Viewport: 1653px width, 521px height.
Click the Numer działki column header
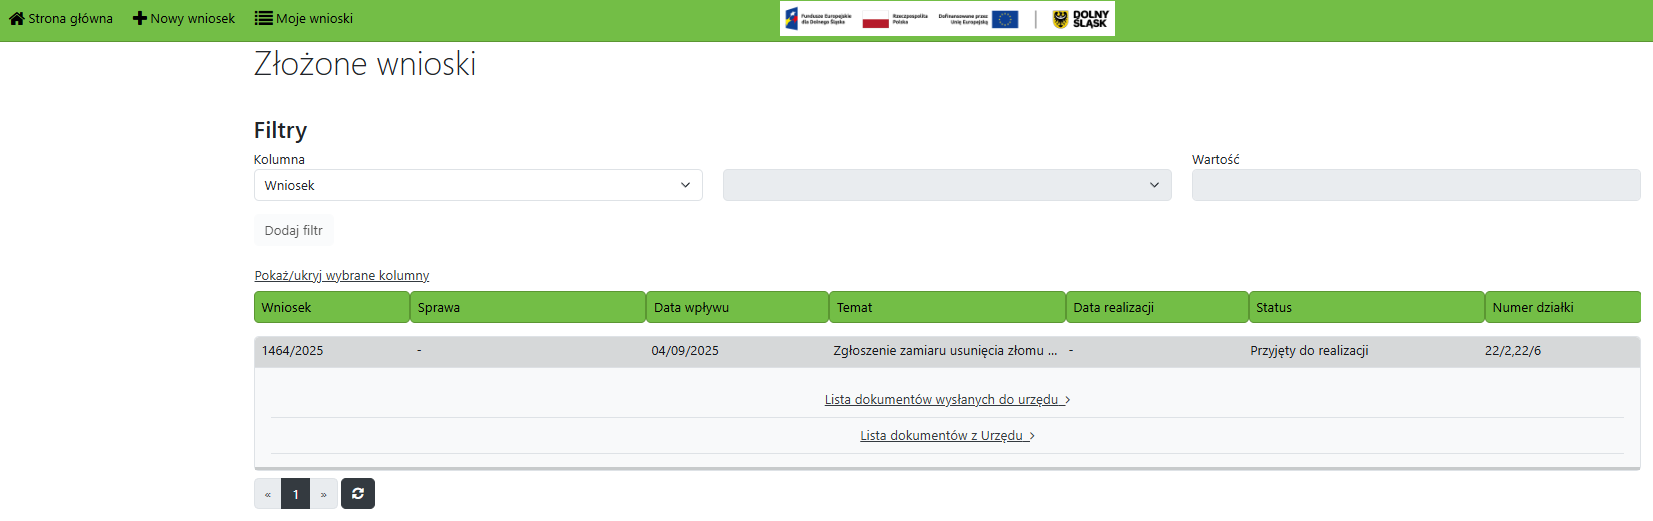(x=1561, y=307)
